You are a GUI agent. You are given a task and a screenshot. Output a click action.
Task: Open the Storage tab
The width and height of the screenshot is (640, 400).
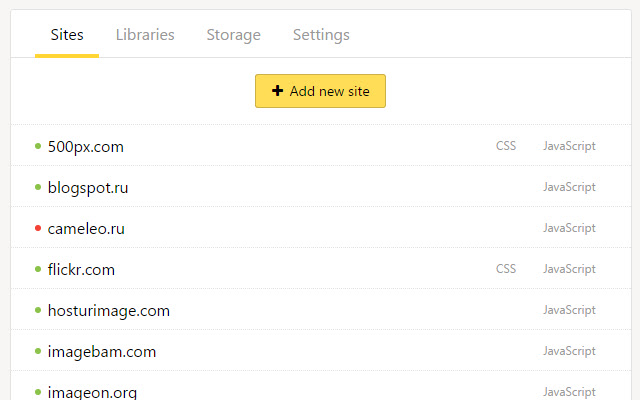click(233, 35)
